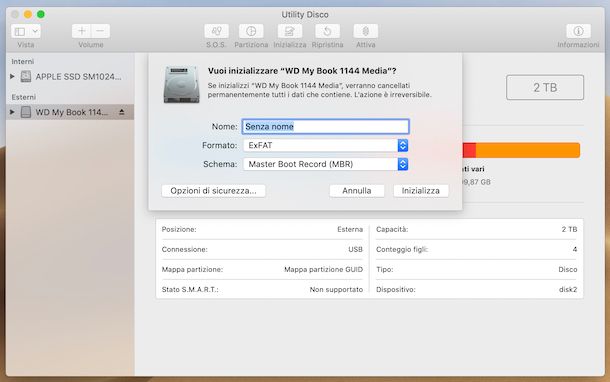Click the hard drive image in dialog

tap(181, 84)
